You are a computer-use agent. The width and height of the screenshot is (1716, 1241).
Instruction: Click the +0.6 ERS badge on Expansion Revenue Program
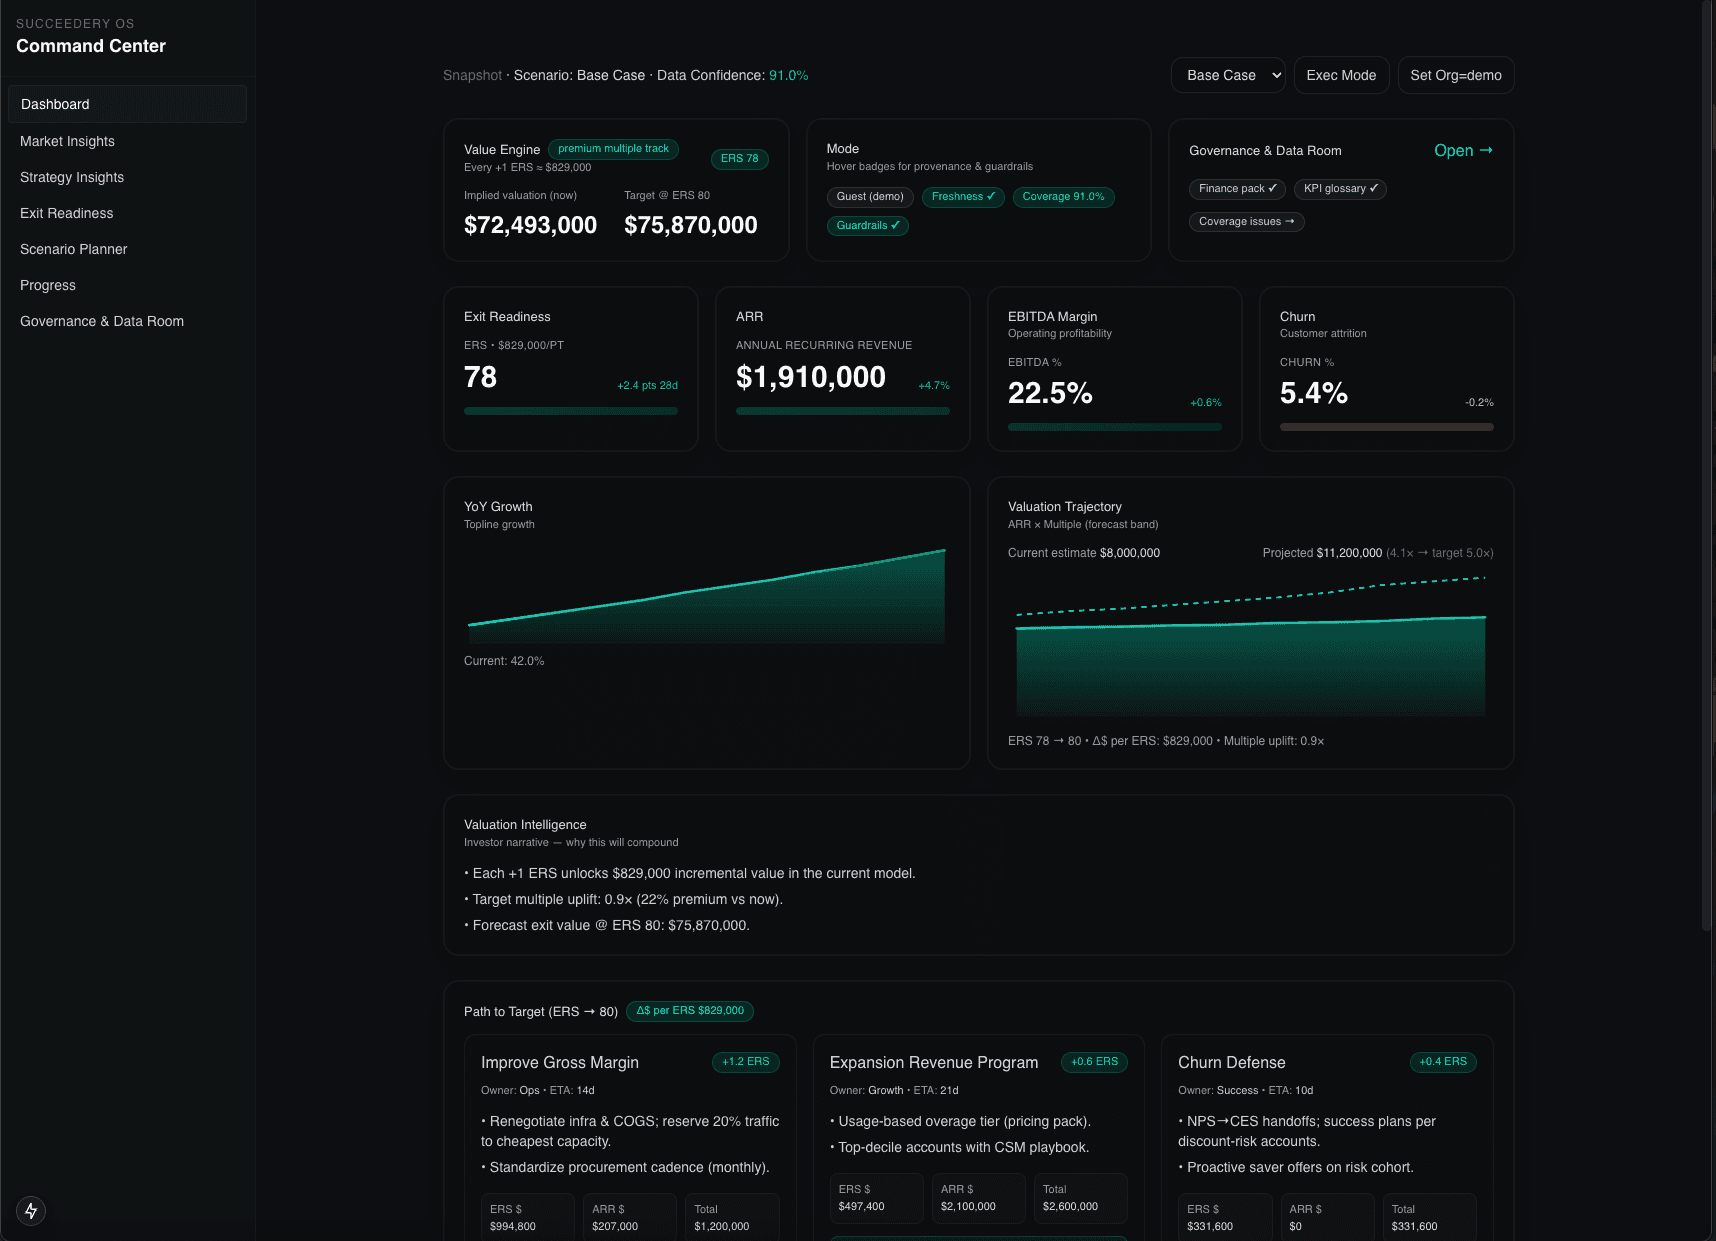coord(1094,1062)
